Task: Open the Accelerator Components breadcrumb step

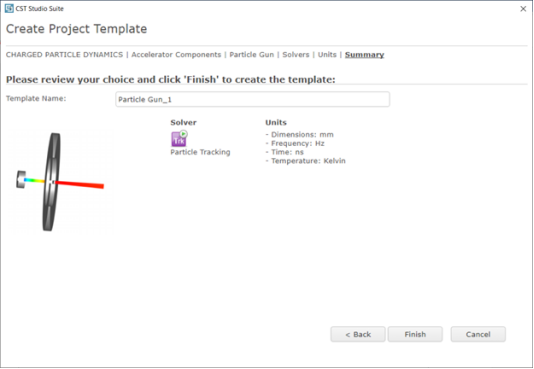Action: coord(176,55)
